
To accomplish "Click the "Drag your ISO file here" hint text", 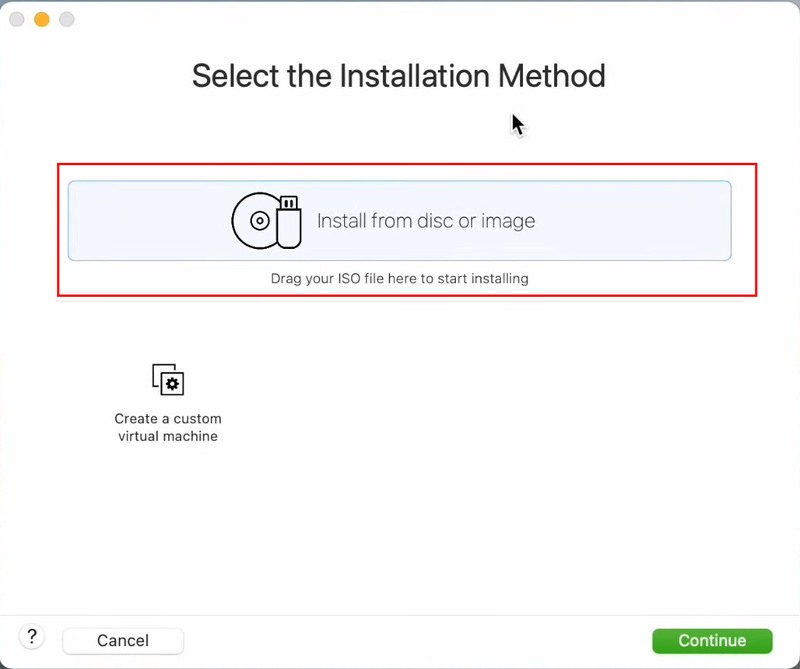I will tap(399, 279).
